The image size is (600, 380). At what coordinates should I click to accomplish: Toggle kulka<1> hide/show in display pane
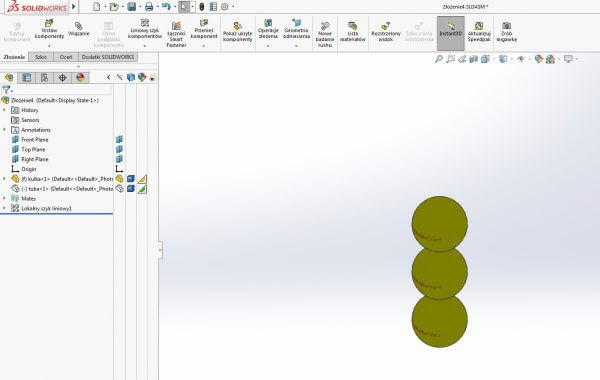click(119, 179)
